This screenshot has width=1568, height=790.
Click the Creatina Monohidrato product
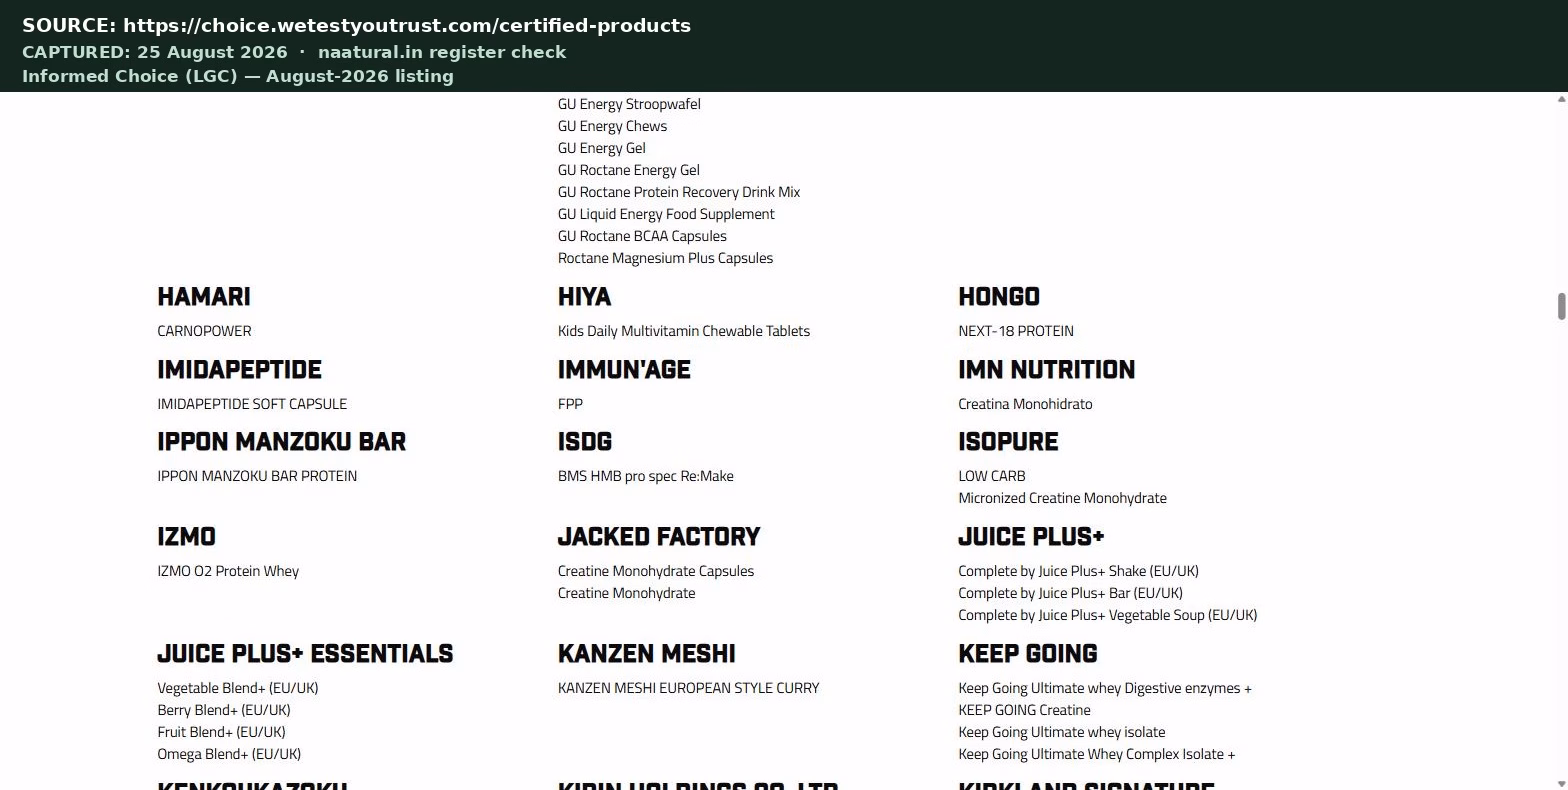click(1025, 404)
